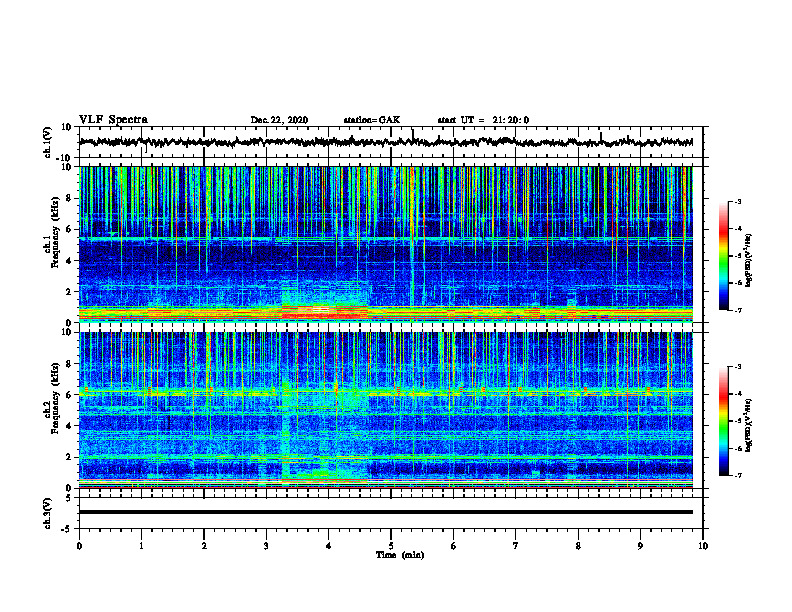This screenshot has height=612, width=792.
Task: Click the time axis tick label "7"
Action: (516, 546)
